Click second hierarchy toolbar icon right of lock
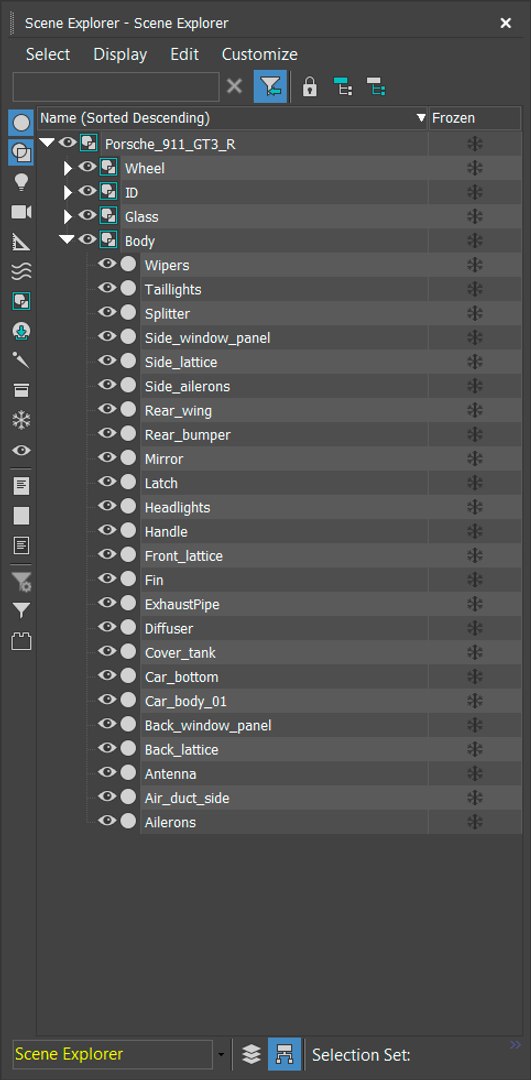The image size is (531, 1080). (375, 87)
